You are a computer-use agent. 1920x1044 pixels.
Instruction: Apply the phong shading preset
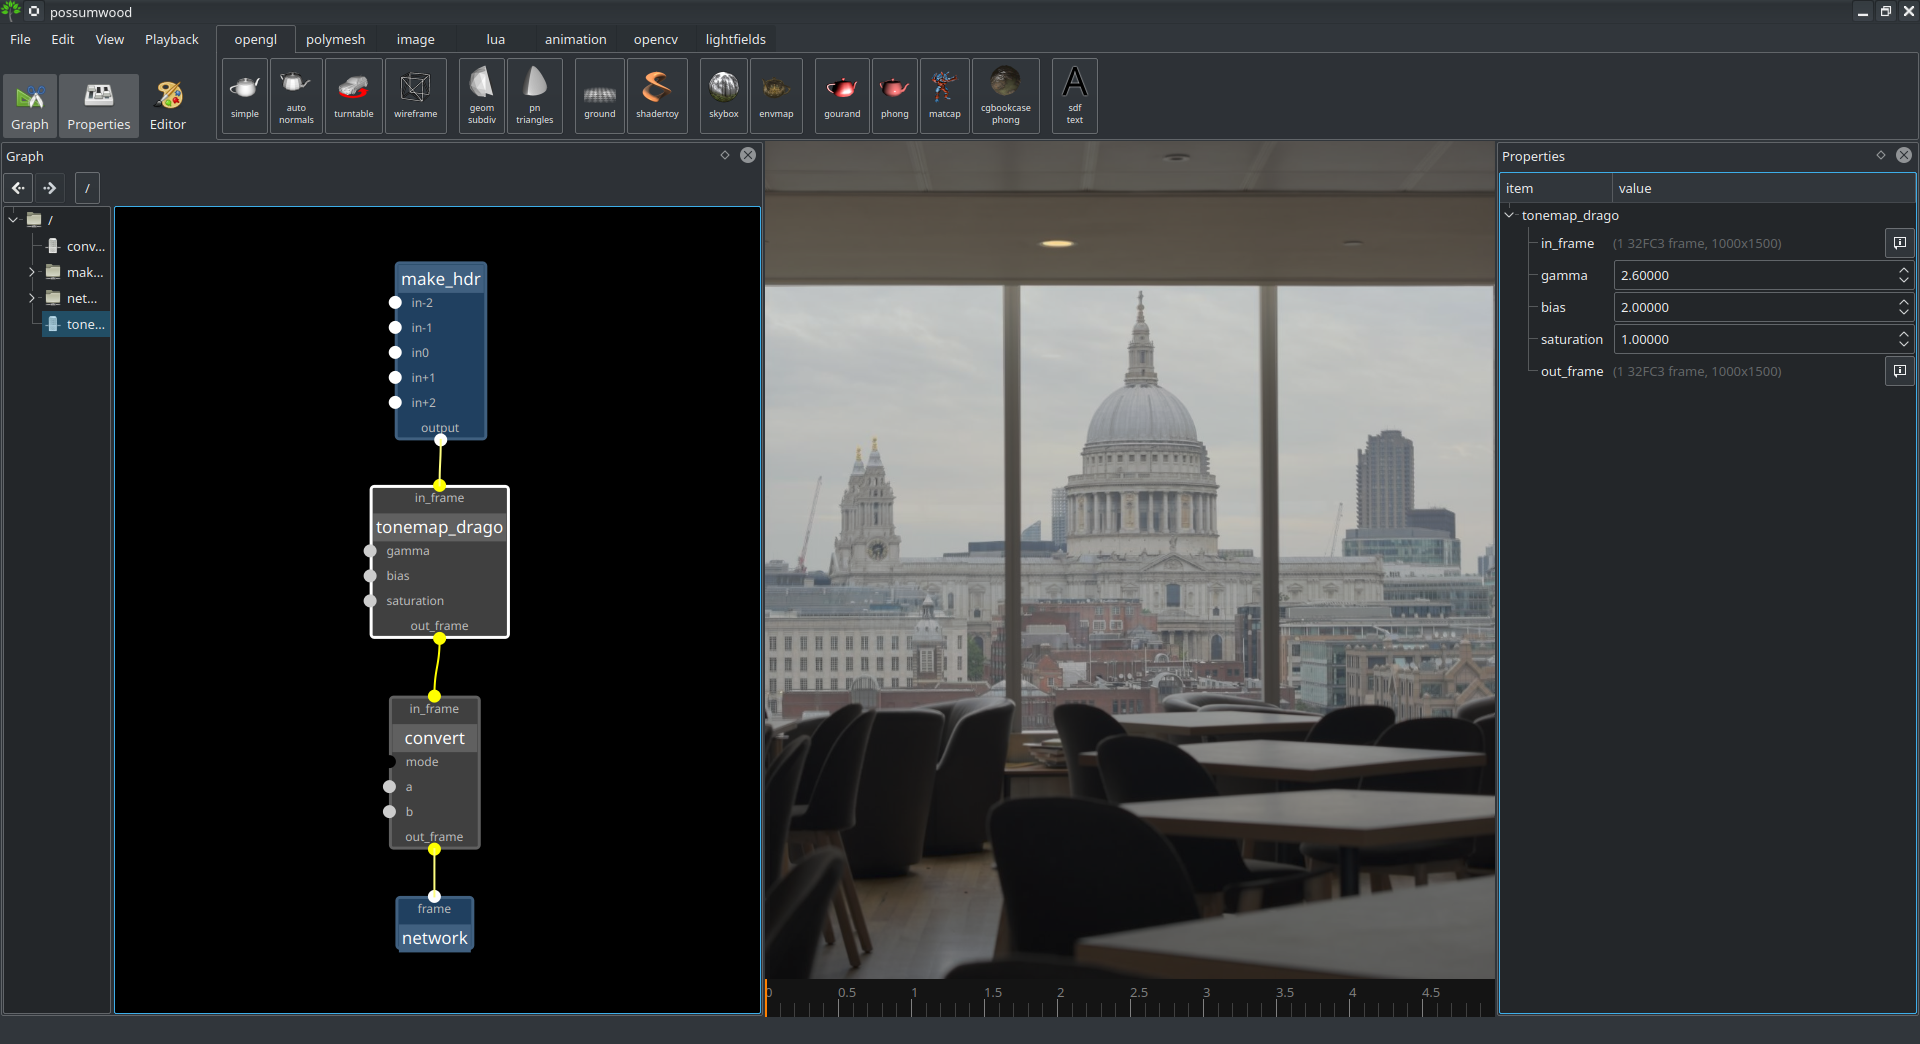click(x=895, y=96)
